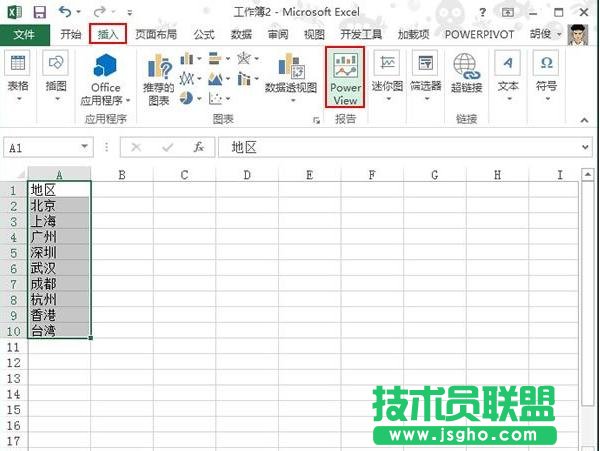Insert a radar or stock chart
600x451 pixels.
(x=248, y=59)
